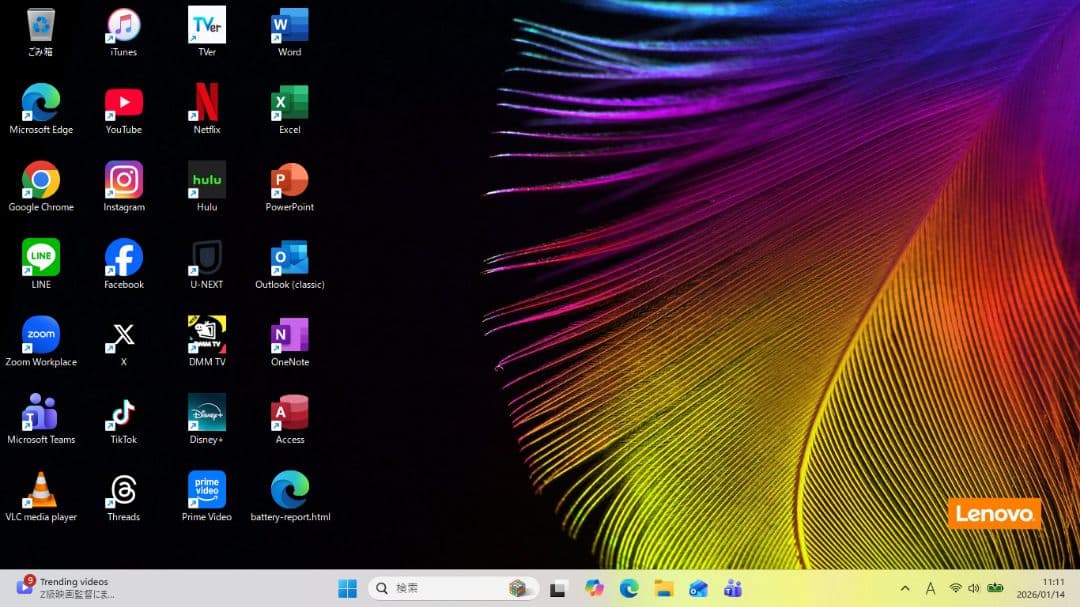Image resolution: width=1080 pixels, height=607 pixels.
Task: Mute audio via the speaker tray icon
Action: pyautogui.click(x=973, y=588)
